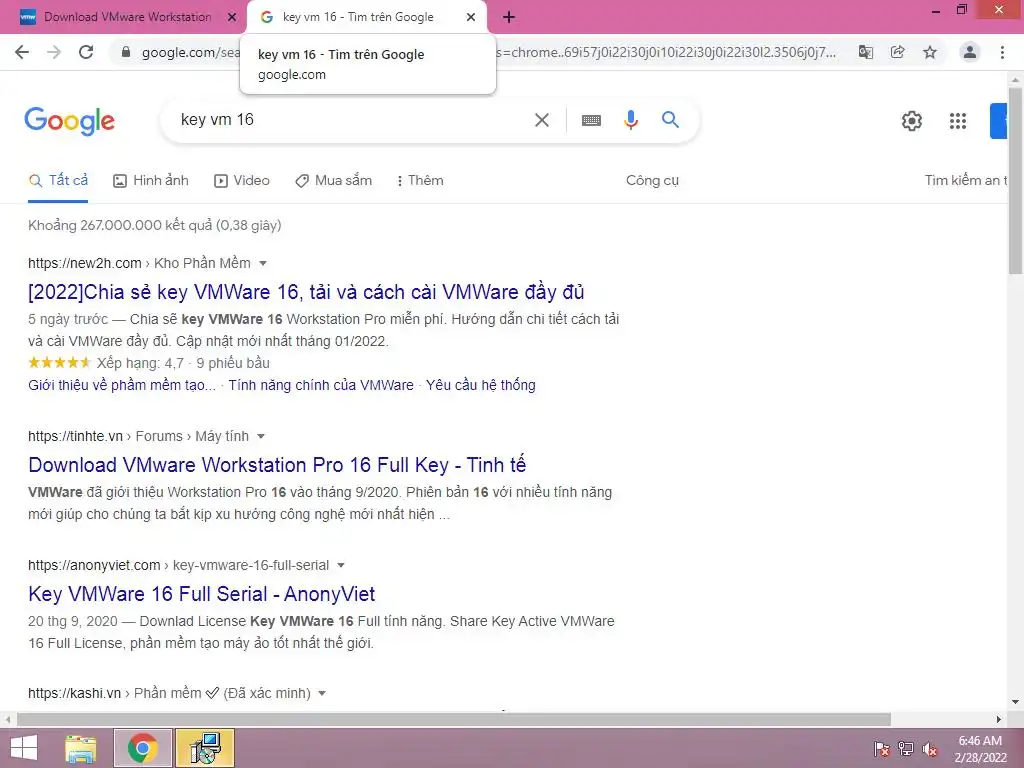Select the Tất cả results tab

point(58,180)
